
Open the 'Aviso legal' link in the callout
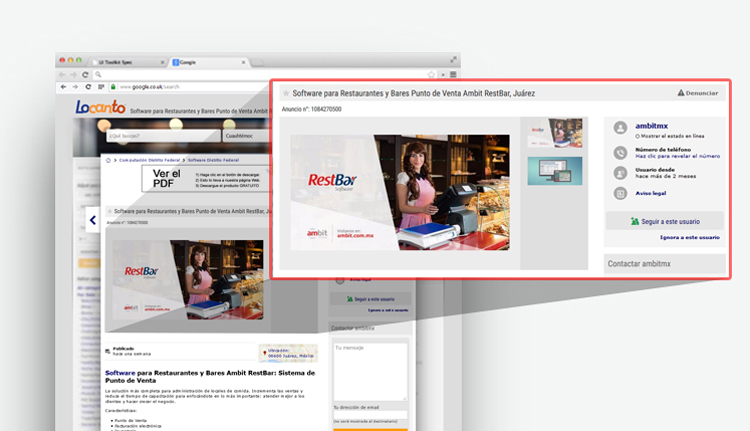(651, 193)
